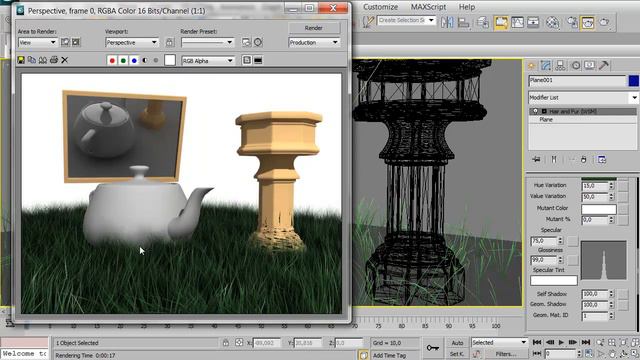This screenshot has width=640, height=360.
Task: Click the Auto Region Selected icon
Action: pyautogui.click(x=76, y=42)
